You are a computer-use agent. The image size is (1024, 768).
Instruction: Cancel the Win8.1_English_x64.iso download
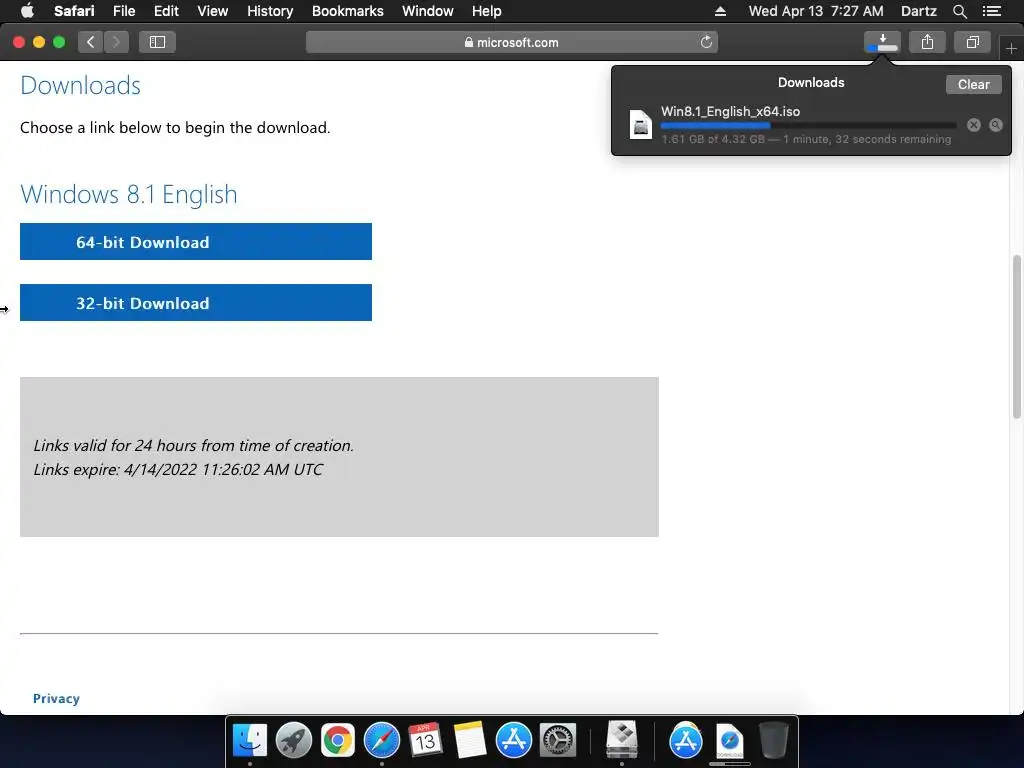click(x=974, y=125)
